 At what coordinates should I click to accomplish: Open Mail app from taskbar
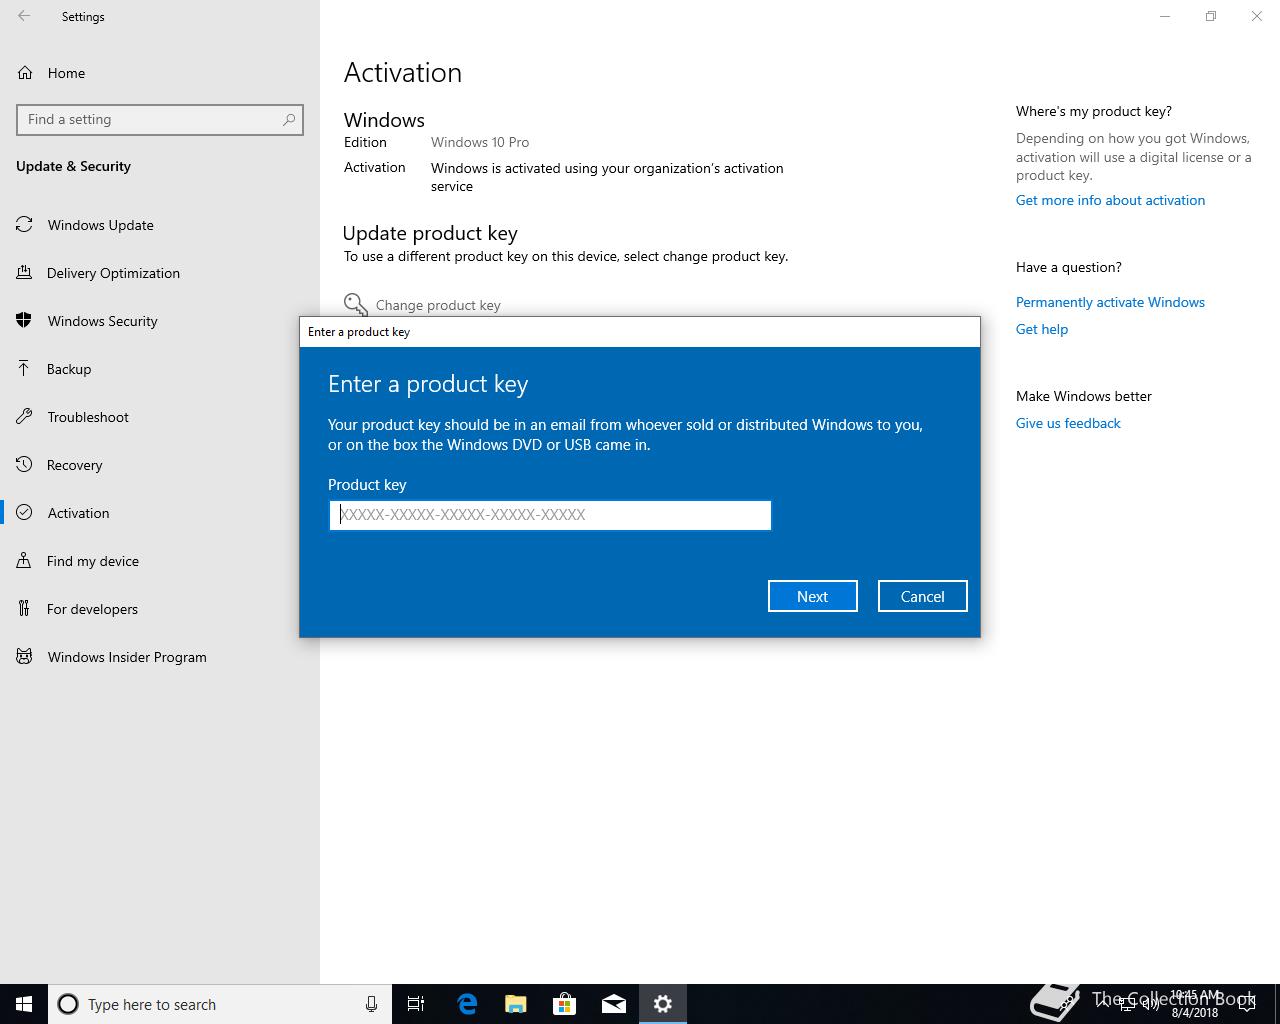click(614, 1004)
